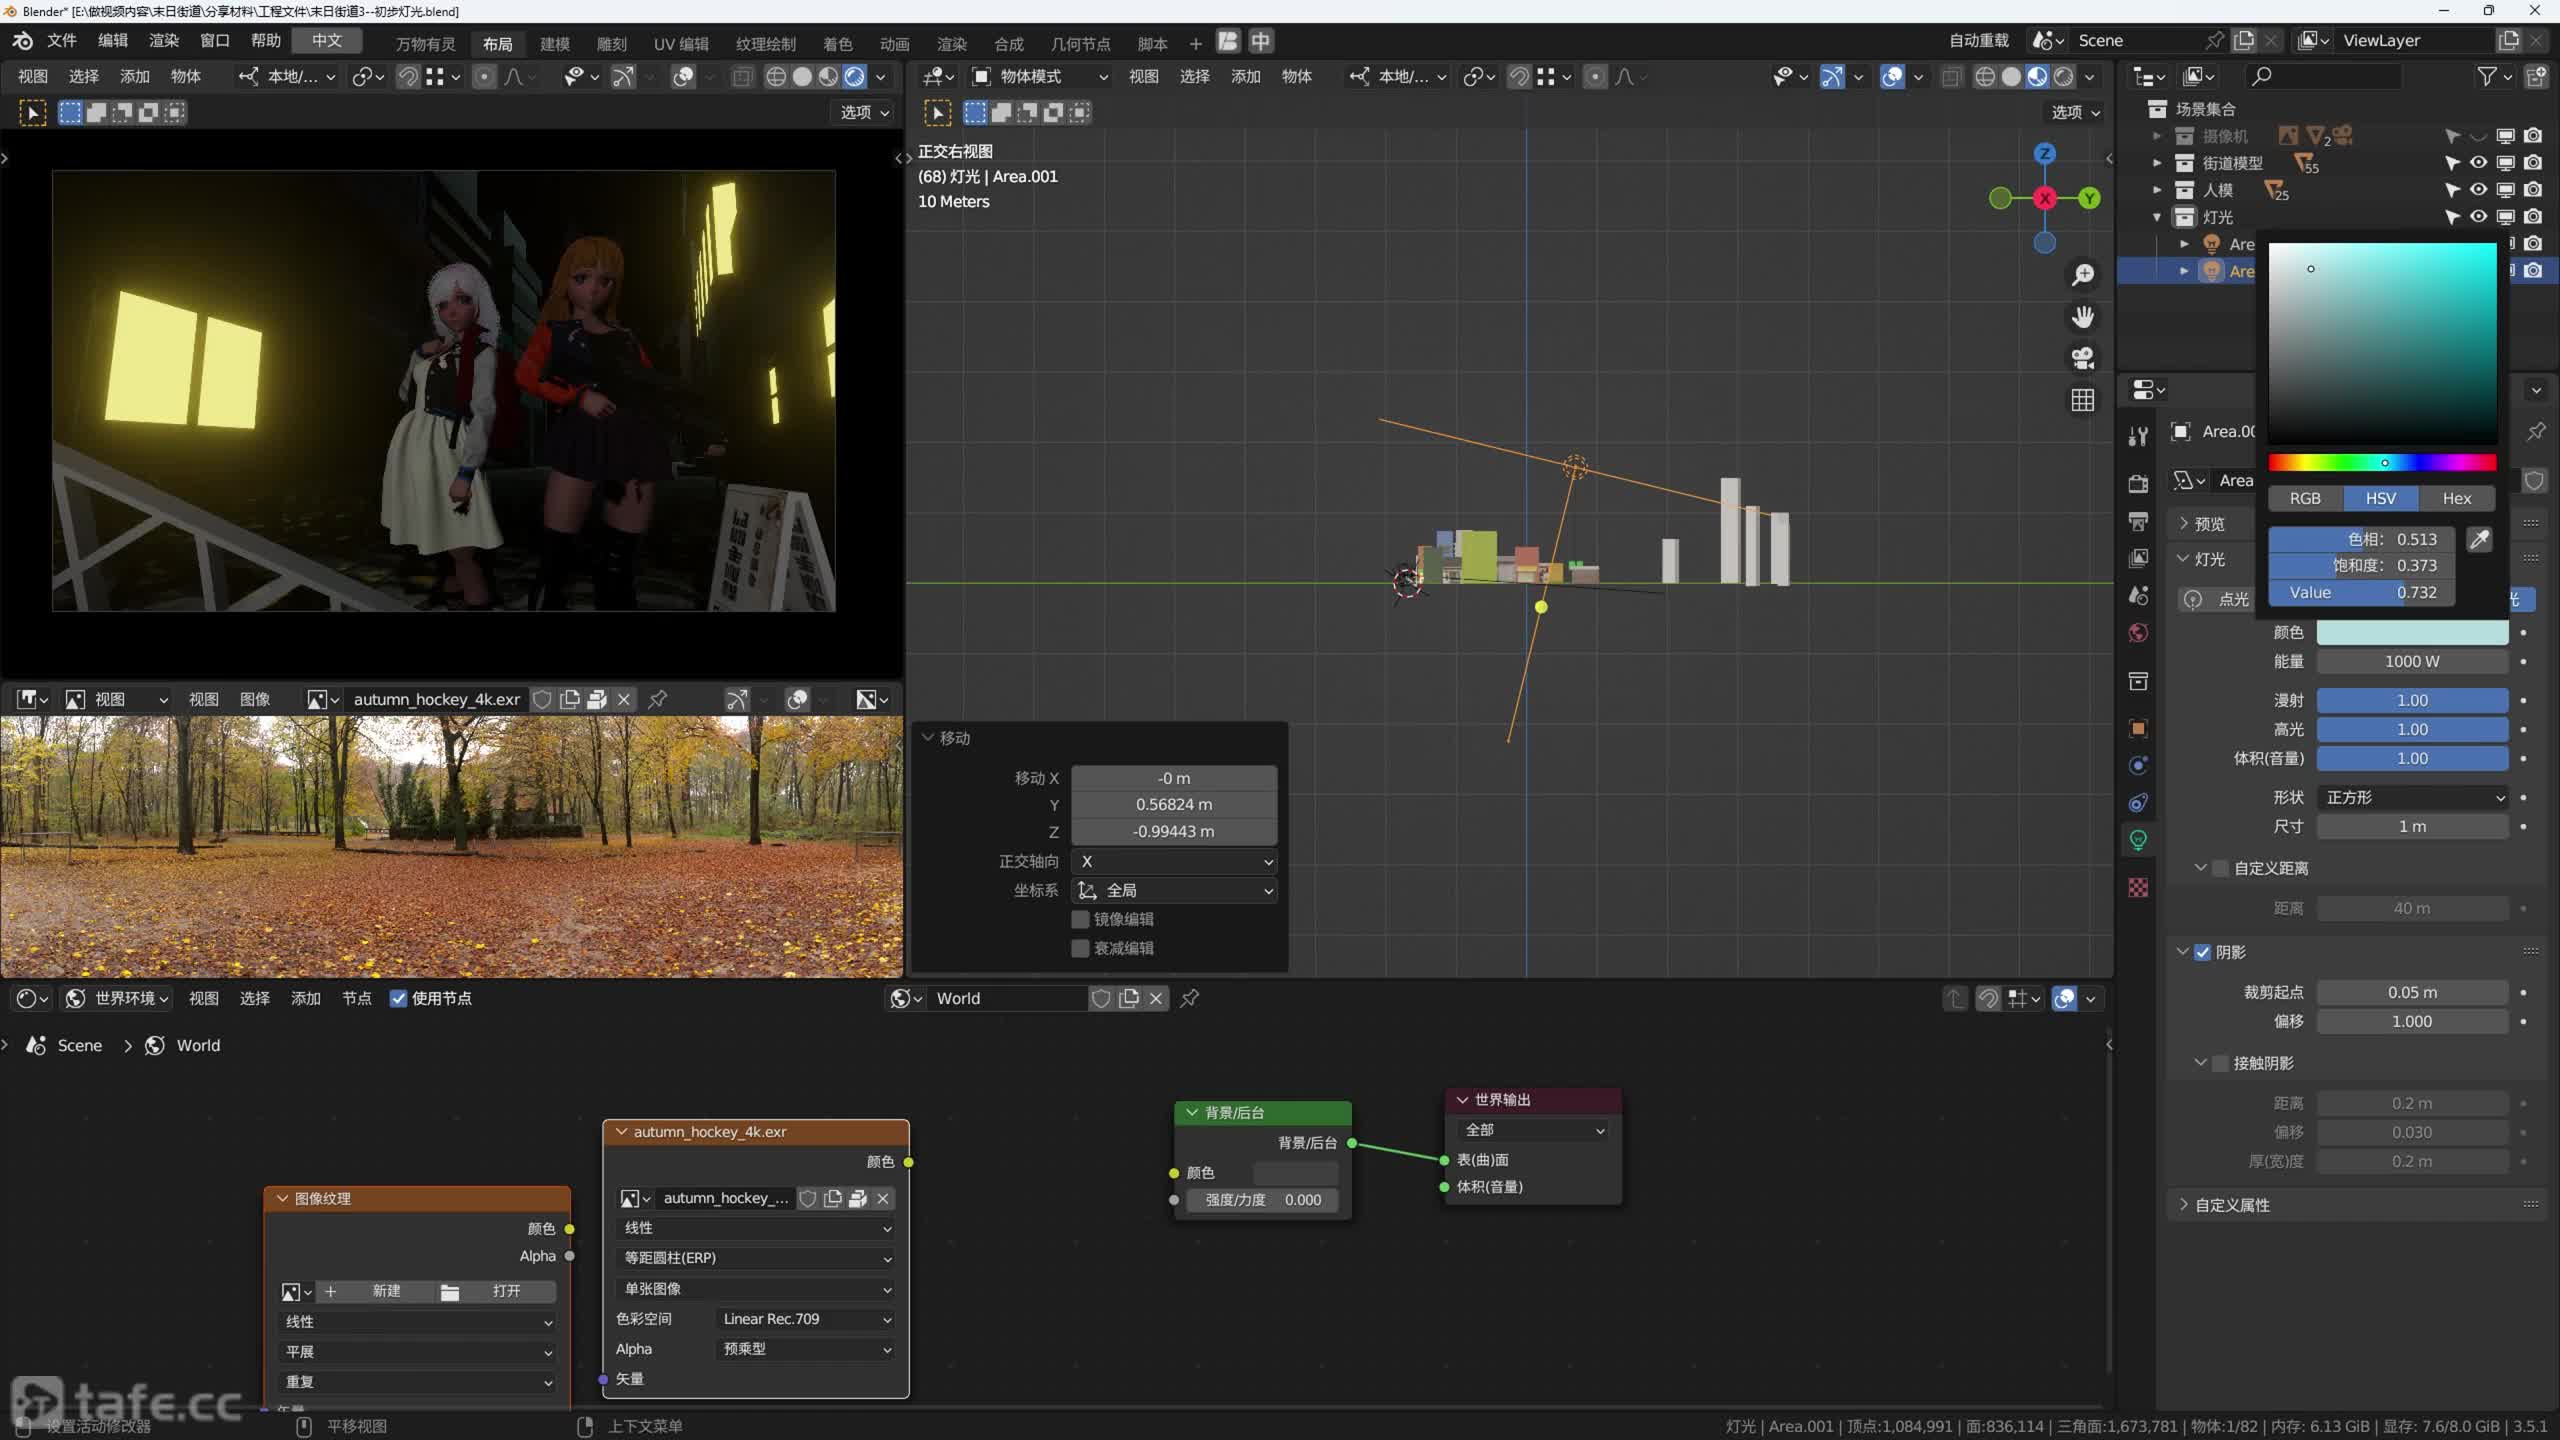The height and width of the screenshot is (1440, 2560).
Task: Open the color space Linear Rec.709 dropdown
Action: [x=805, y=1319]
